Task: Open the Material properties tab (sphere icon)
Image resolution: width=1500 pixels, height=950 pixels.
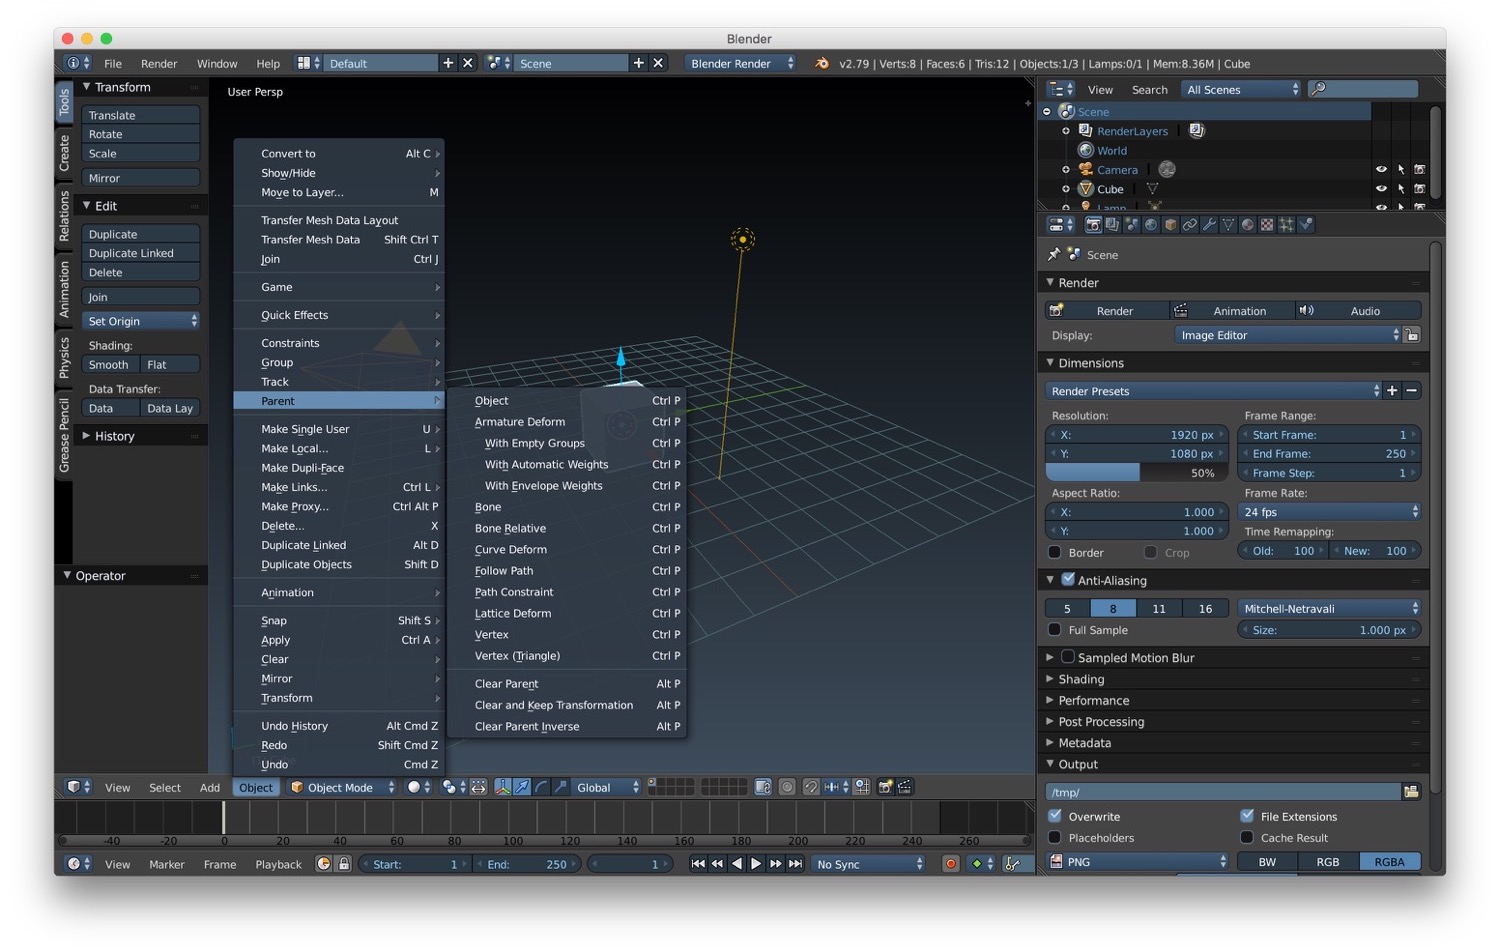Action: 1247,225
